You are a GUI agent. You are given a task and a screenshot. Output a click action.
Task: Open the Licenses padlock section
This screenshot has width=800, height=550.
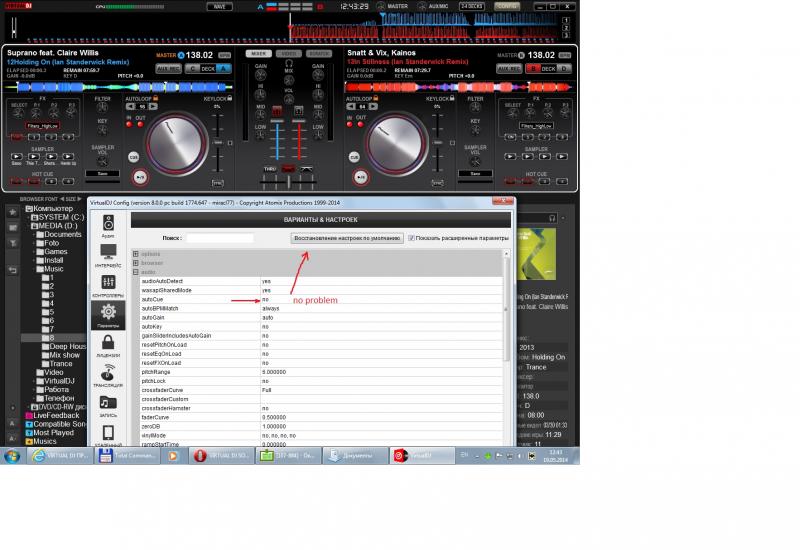coord(108,346)
